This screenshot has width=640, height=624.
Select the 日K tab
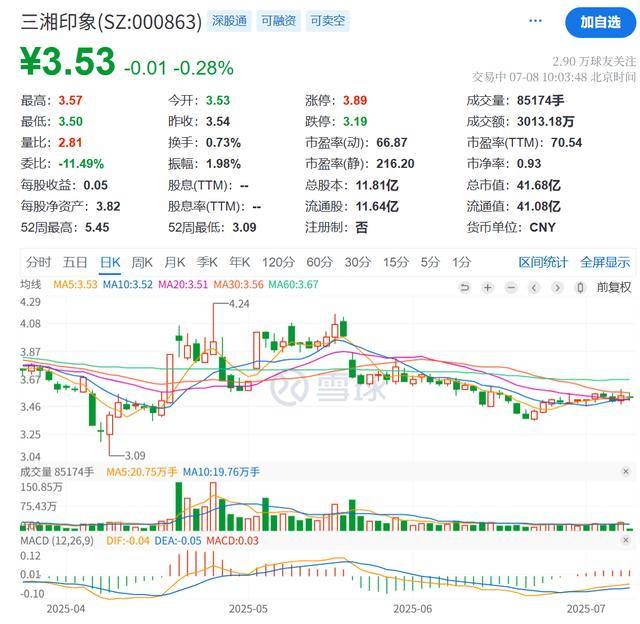(x=110, y=262)
